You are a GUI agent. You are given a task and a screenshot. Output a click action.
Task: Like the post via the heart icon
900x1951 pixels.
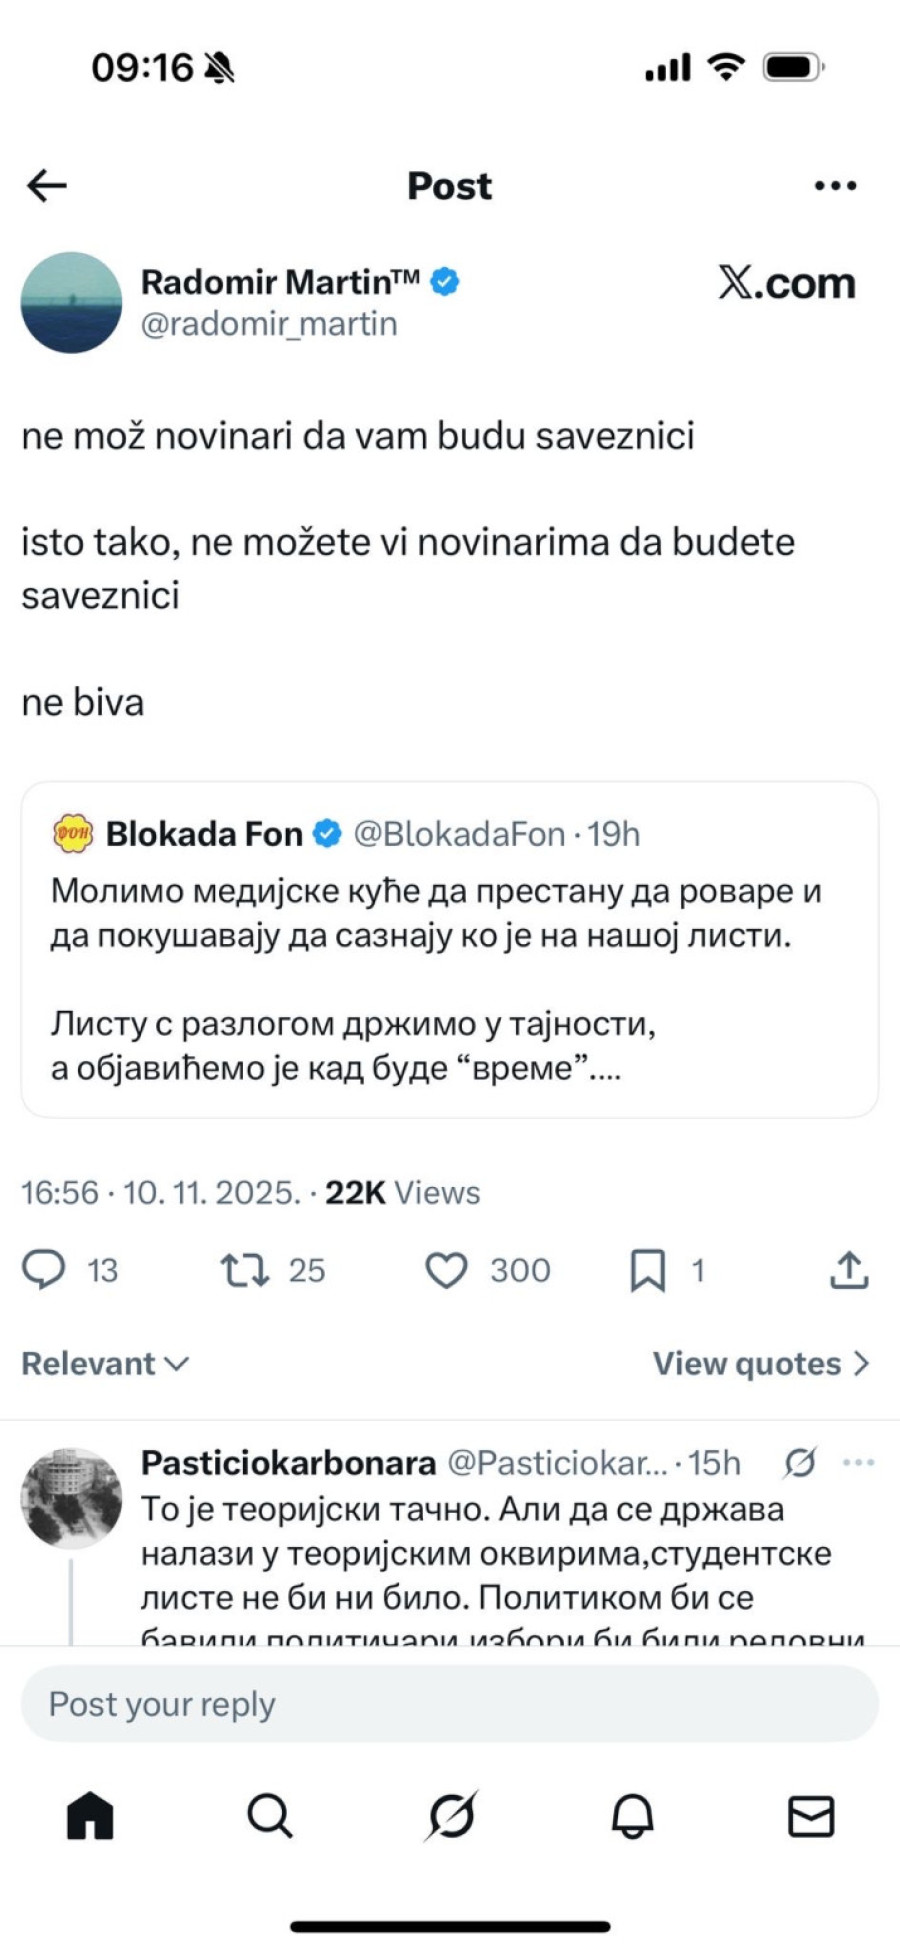(449, 1270)
